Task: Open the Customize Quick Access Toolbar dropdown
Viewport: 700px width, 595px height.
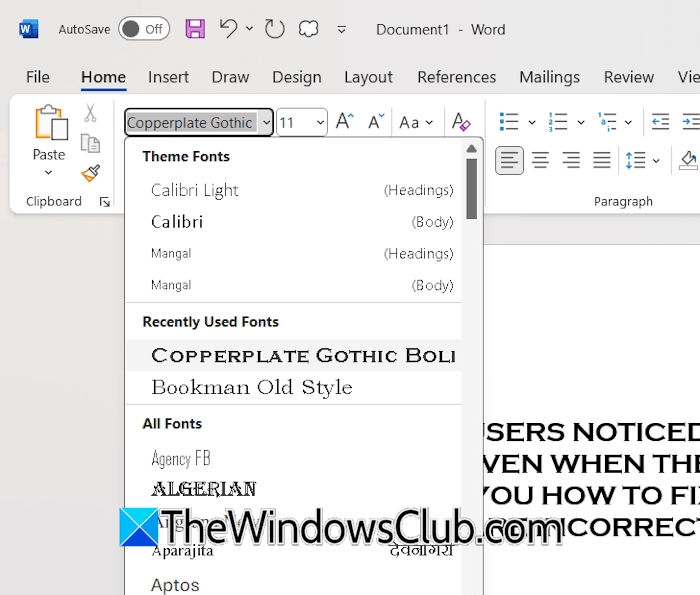Action: (x=342, y=30)
